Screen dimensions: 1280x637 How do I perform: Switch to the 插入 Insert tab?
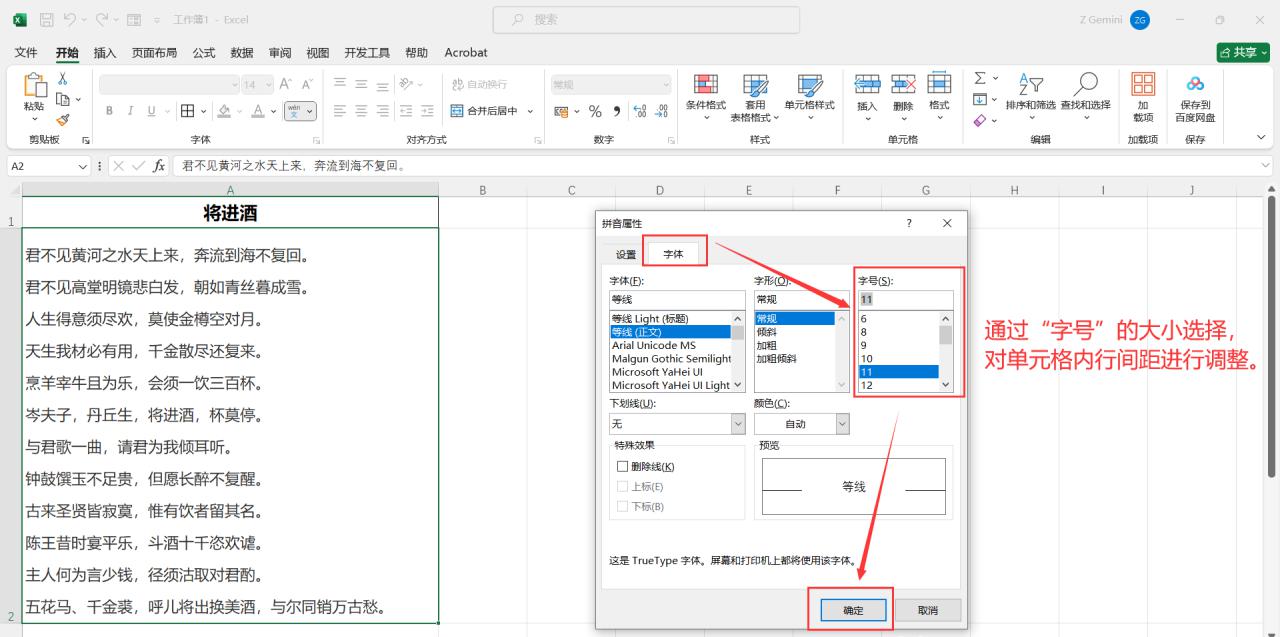click(105, 53)
